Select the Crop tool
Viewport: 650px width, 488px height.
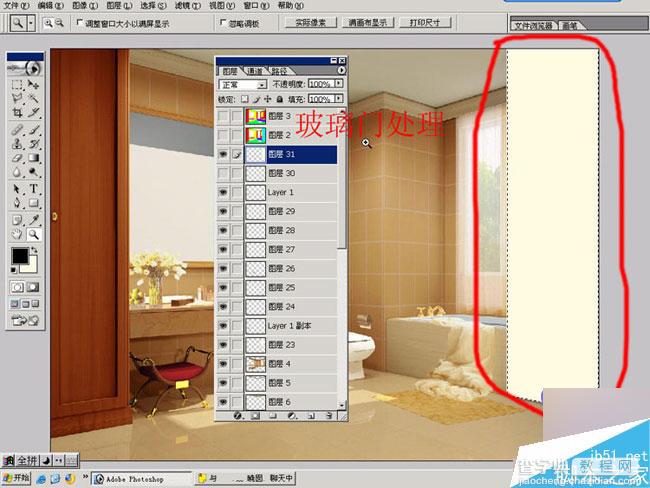point(17,112)
